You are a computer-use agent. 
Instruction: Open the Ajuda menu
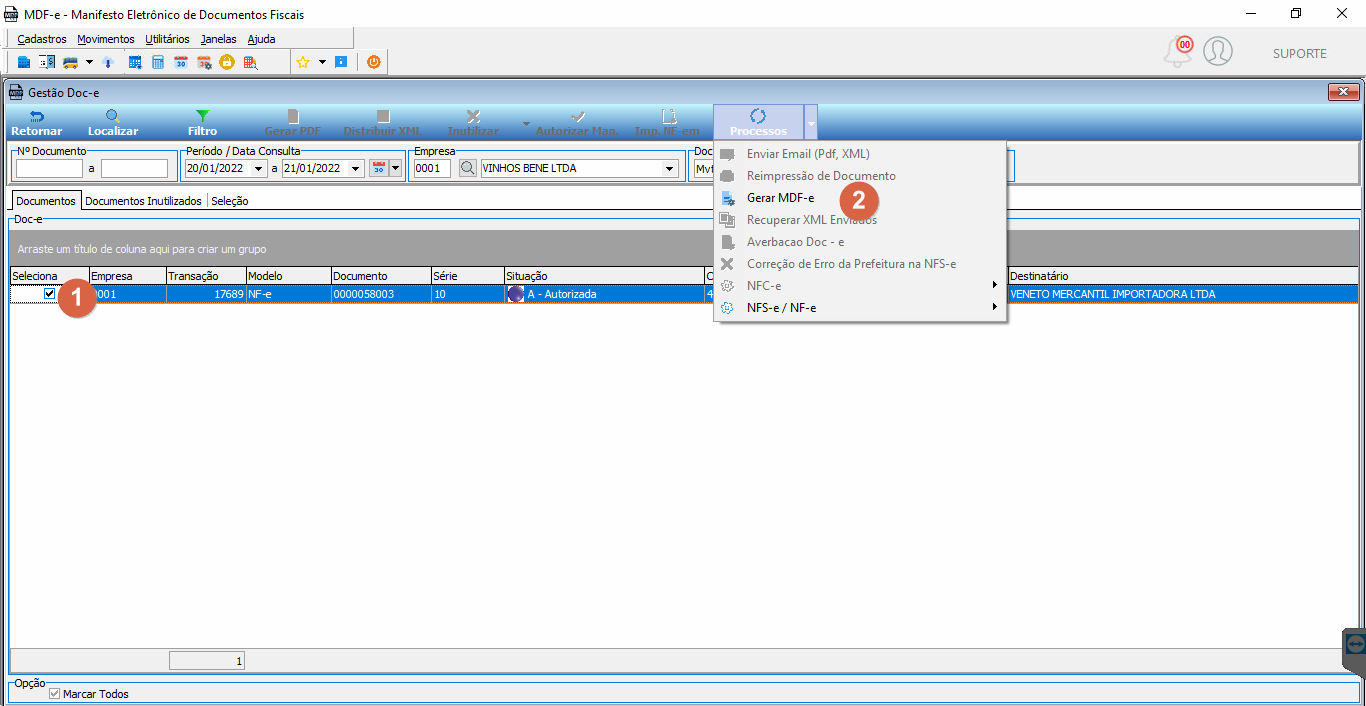(262, 39)
